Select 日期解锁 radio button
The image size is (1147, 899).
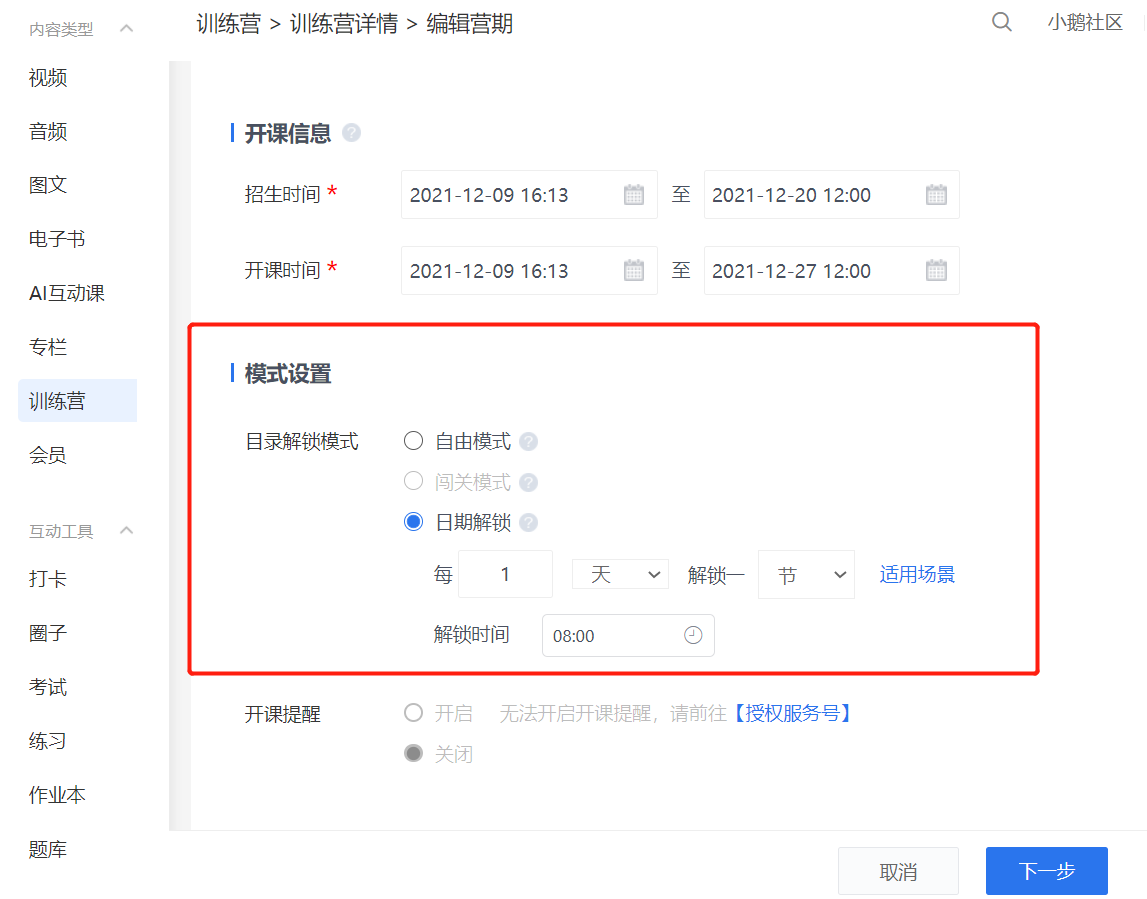[x=413, y=522]
